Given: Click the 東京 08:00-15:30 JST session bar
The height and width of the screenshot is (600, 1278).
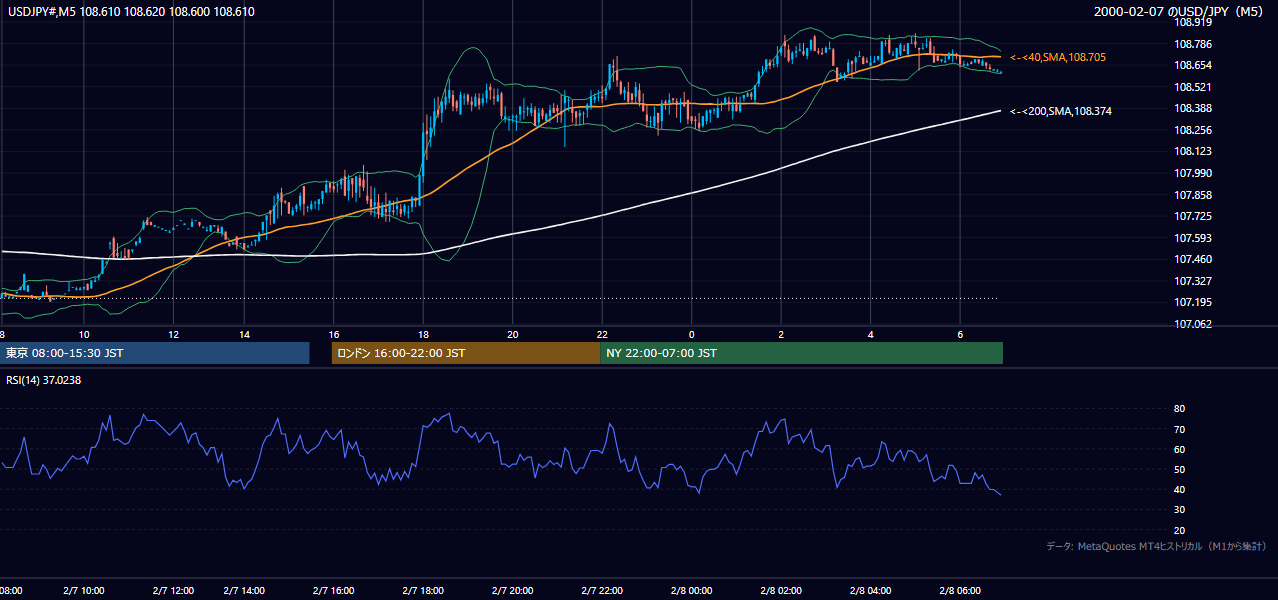Looking at the screenshot, I should (154, 353).
